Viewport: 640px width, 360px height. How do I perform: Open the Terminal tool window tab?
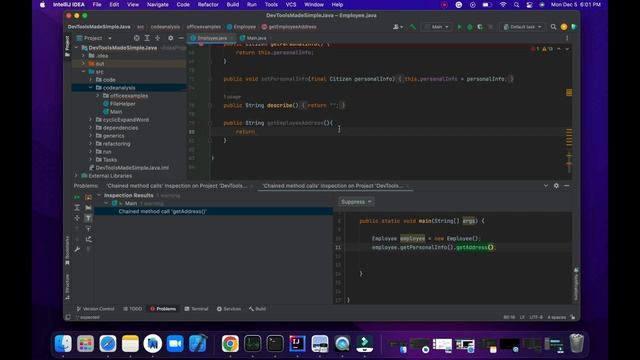196,309
